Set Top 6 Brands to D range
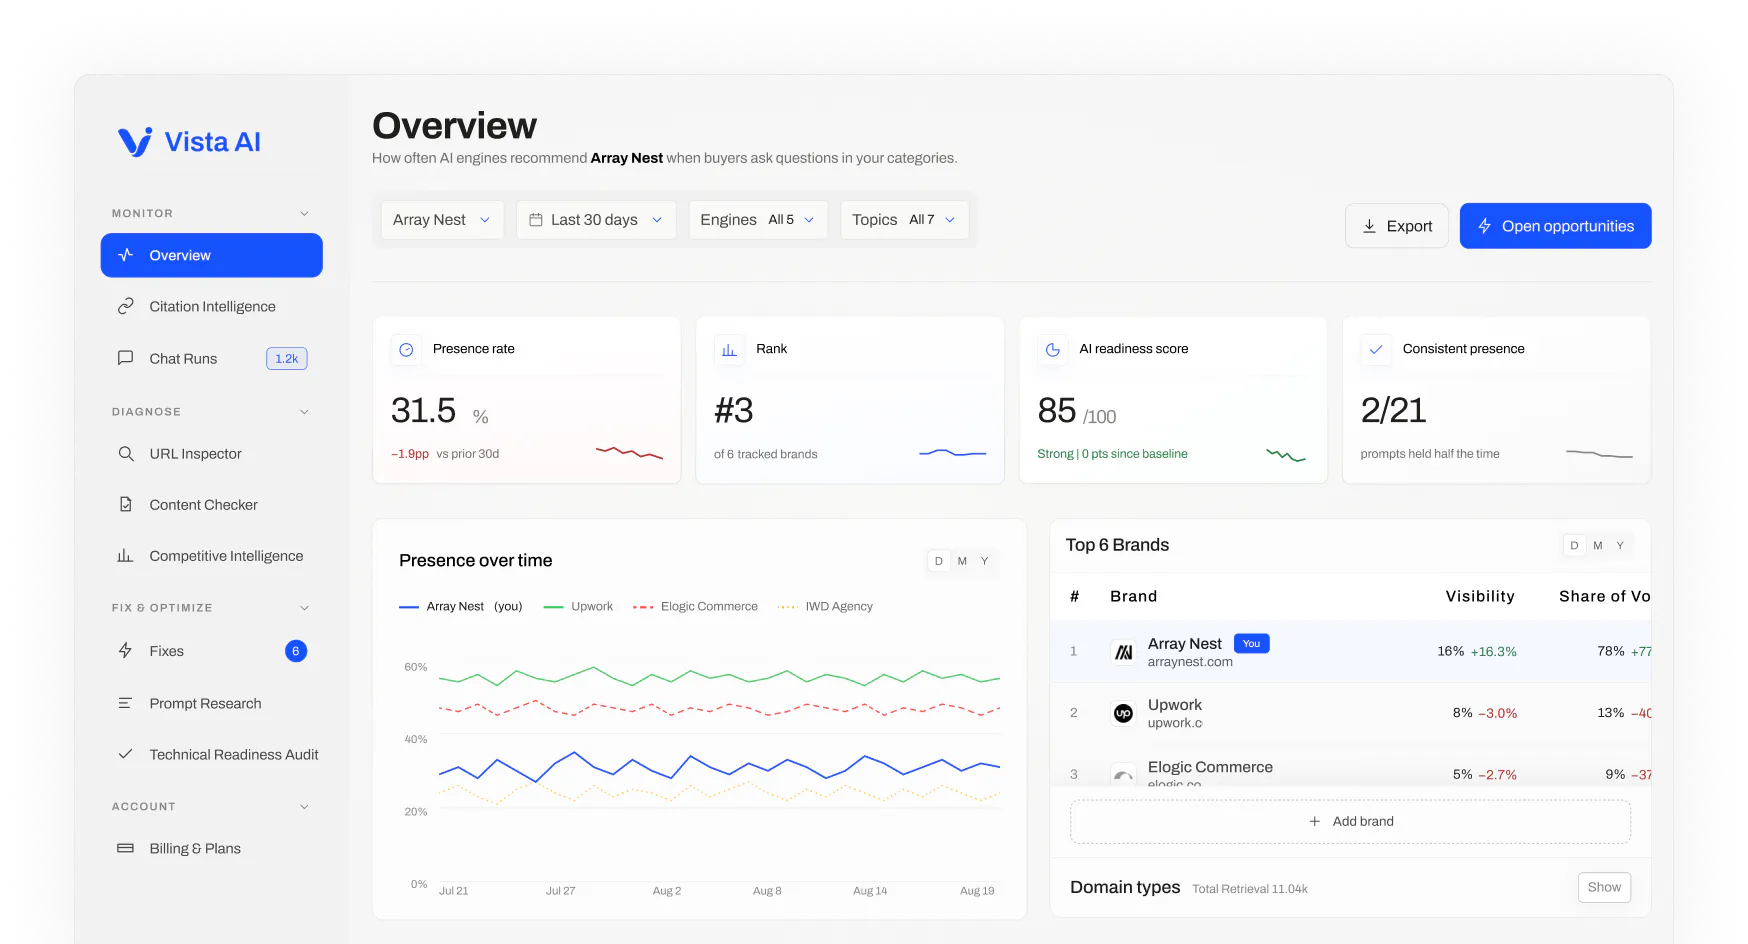Image resolution: width=1748 pixels, height=944 pixels. pyautogui.click(x=1575, y=545)
